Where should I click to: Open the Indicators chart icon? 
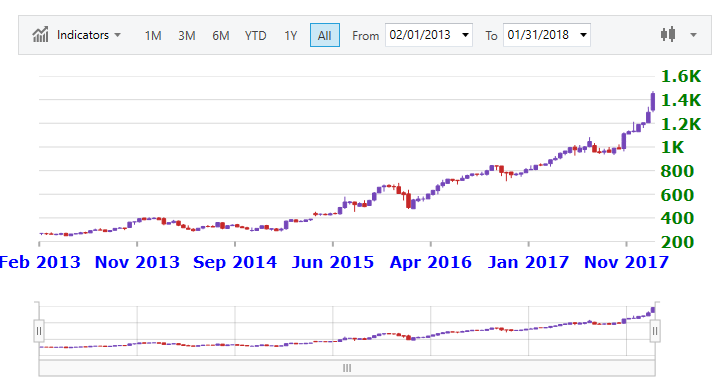40,35
